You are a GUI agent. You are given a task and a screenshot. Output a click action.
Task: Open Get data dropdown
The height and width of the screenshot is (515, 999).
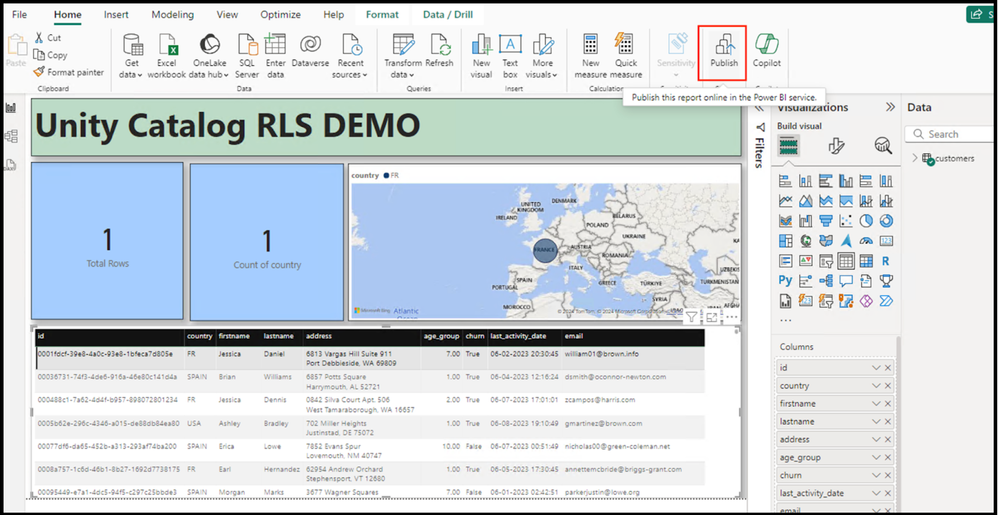(132, 55)
